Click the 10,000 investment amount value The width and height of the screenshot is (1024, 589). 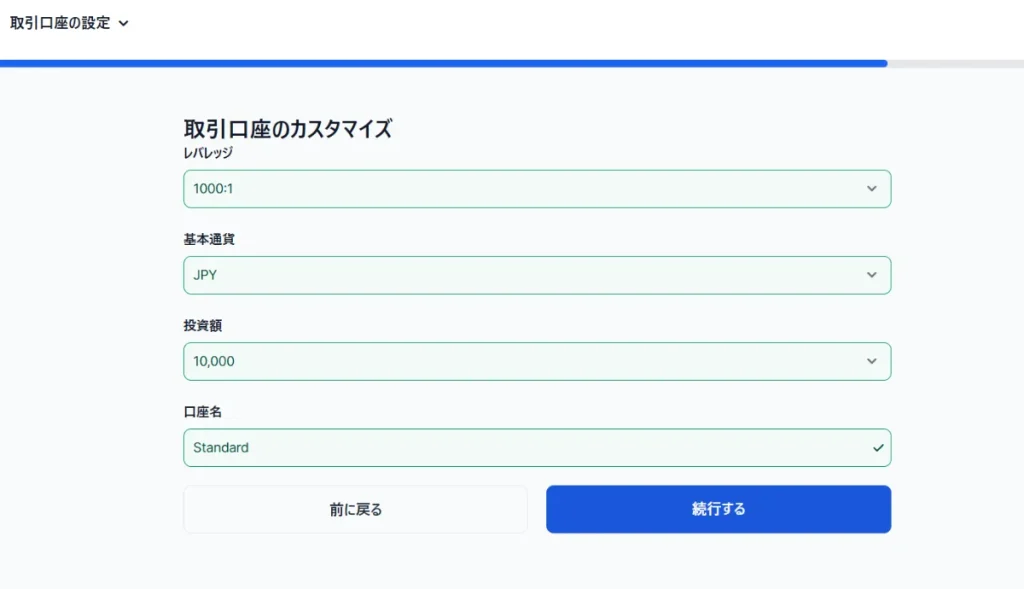[216, 361]
